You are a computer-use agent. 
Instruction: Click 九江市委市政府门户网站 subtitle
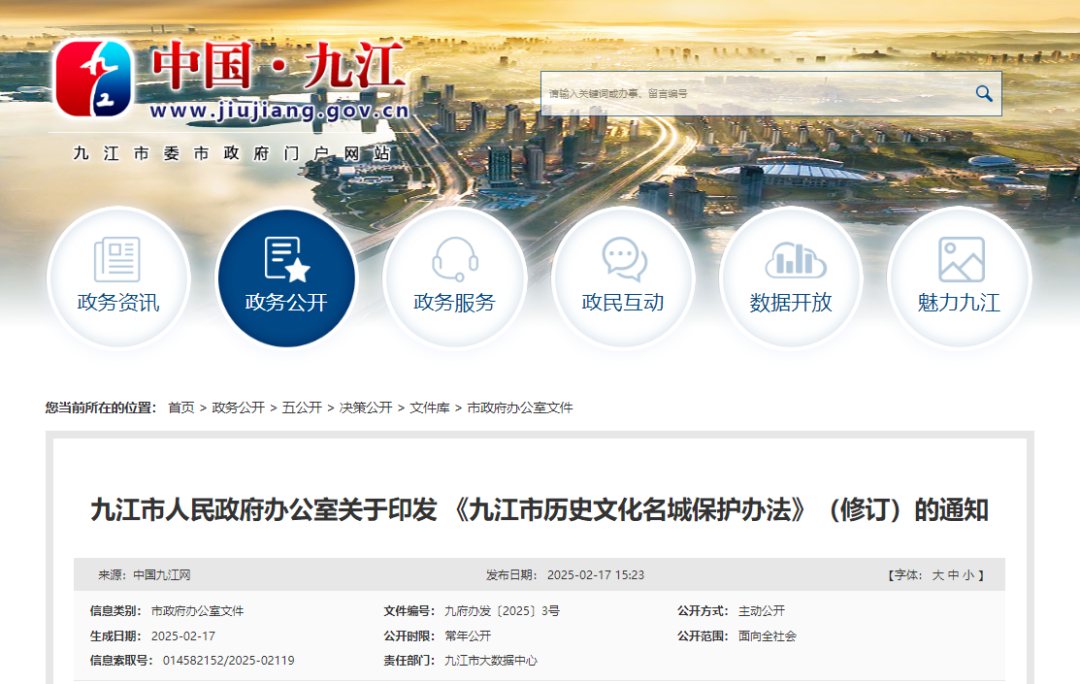[232, 153]
